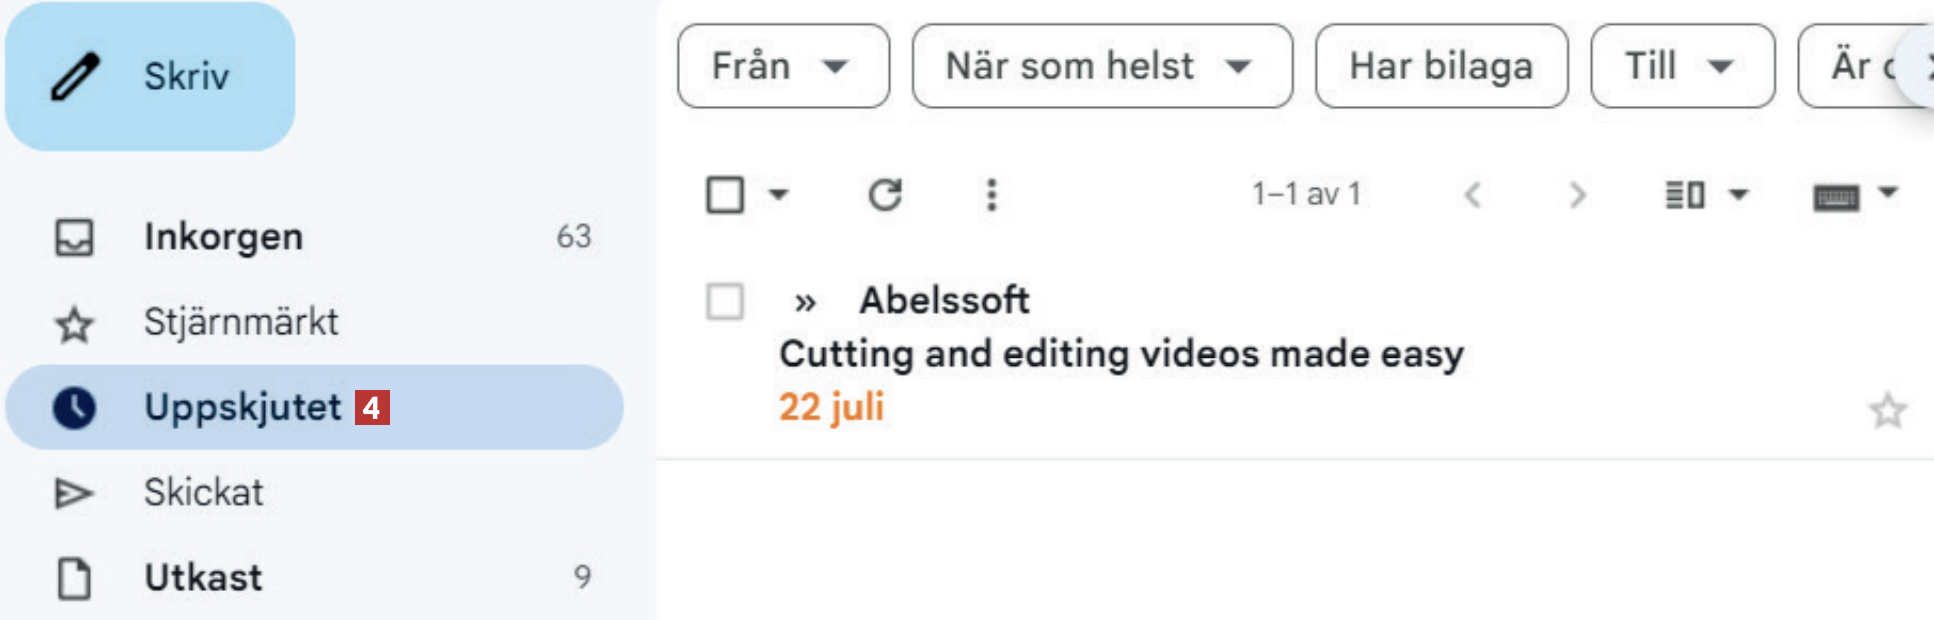
Task: Open the Inkorgen folder
Action: tap(223, 237)
